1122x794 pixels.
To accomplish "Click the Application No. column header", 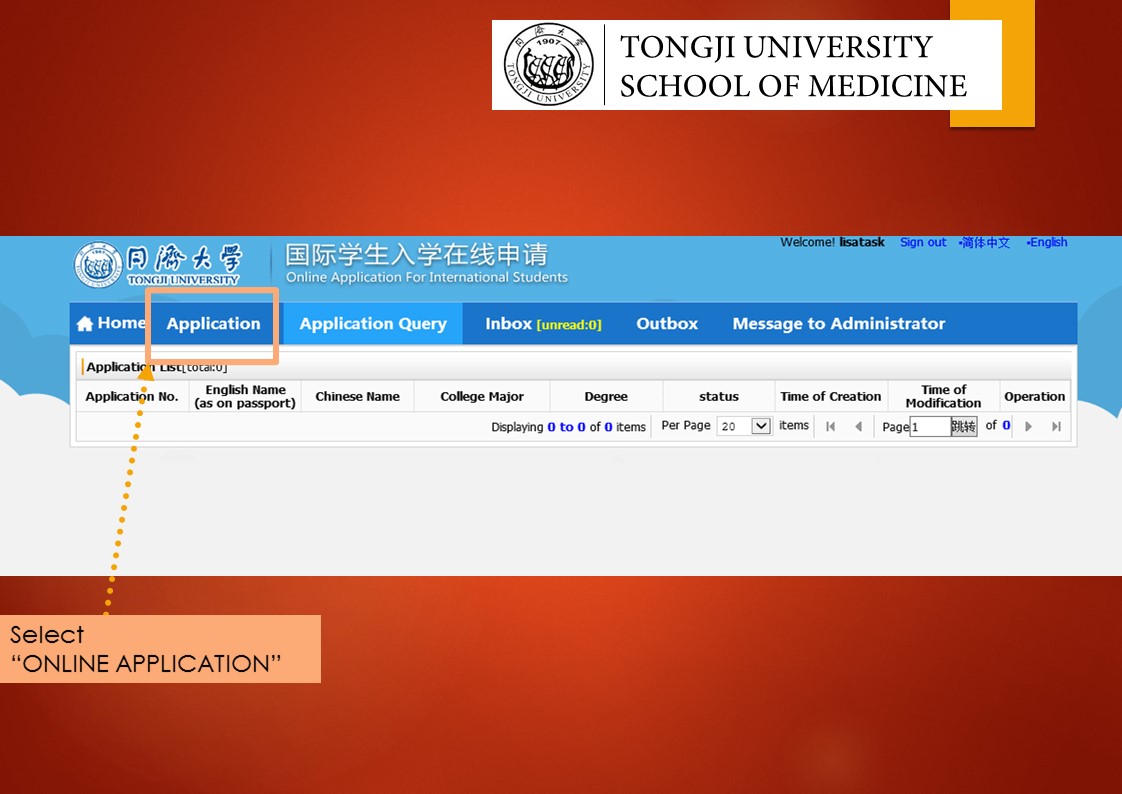I will point(132,396).
